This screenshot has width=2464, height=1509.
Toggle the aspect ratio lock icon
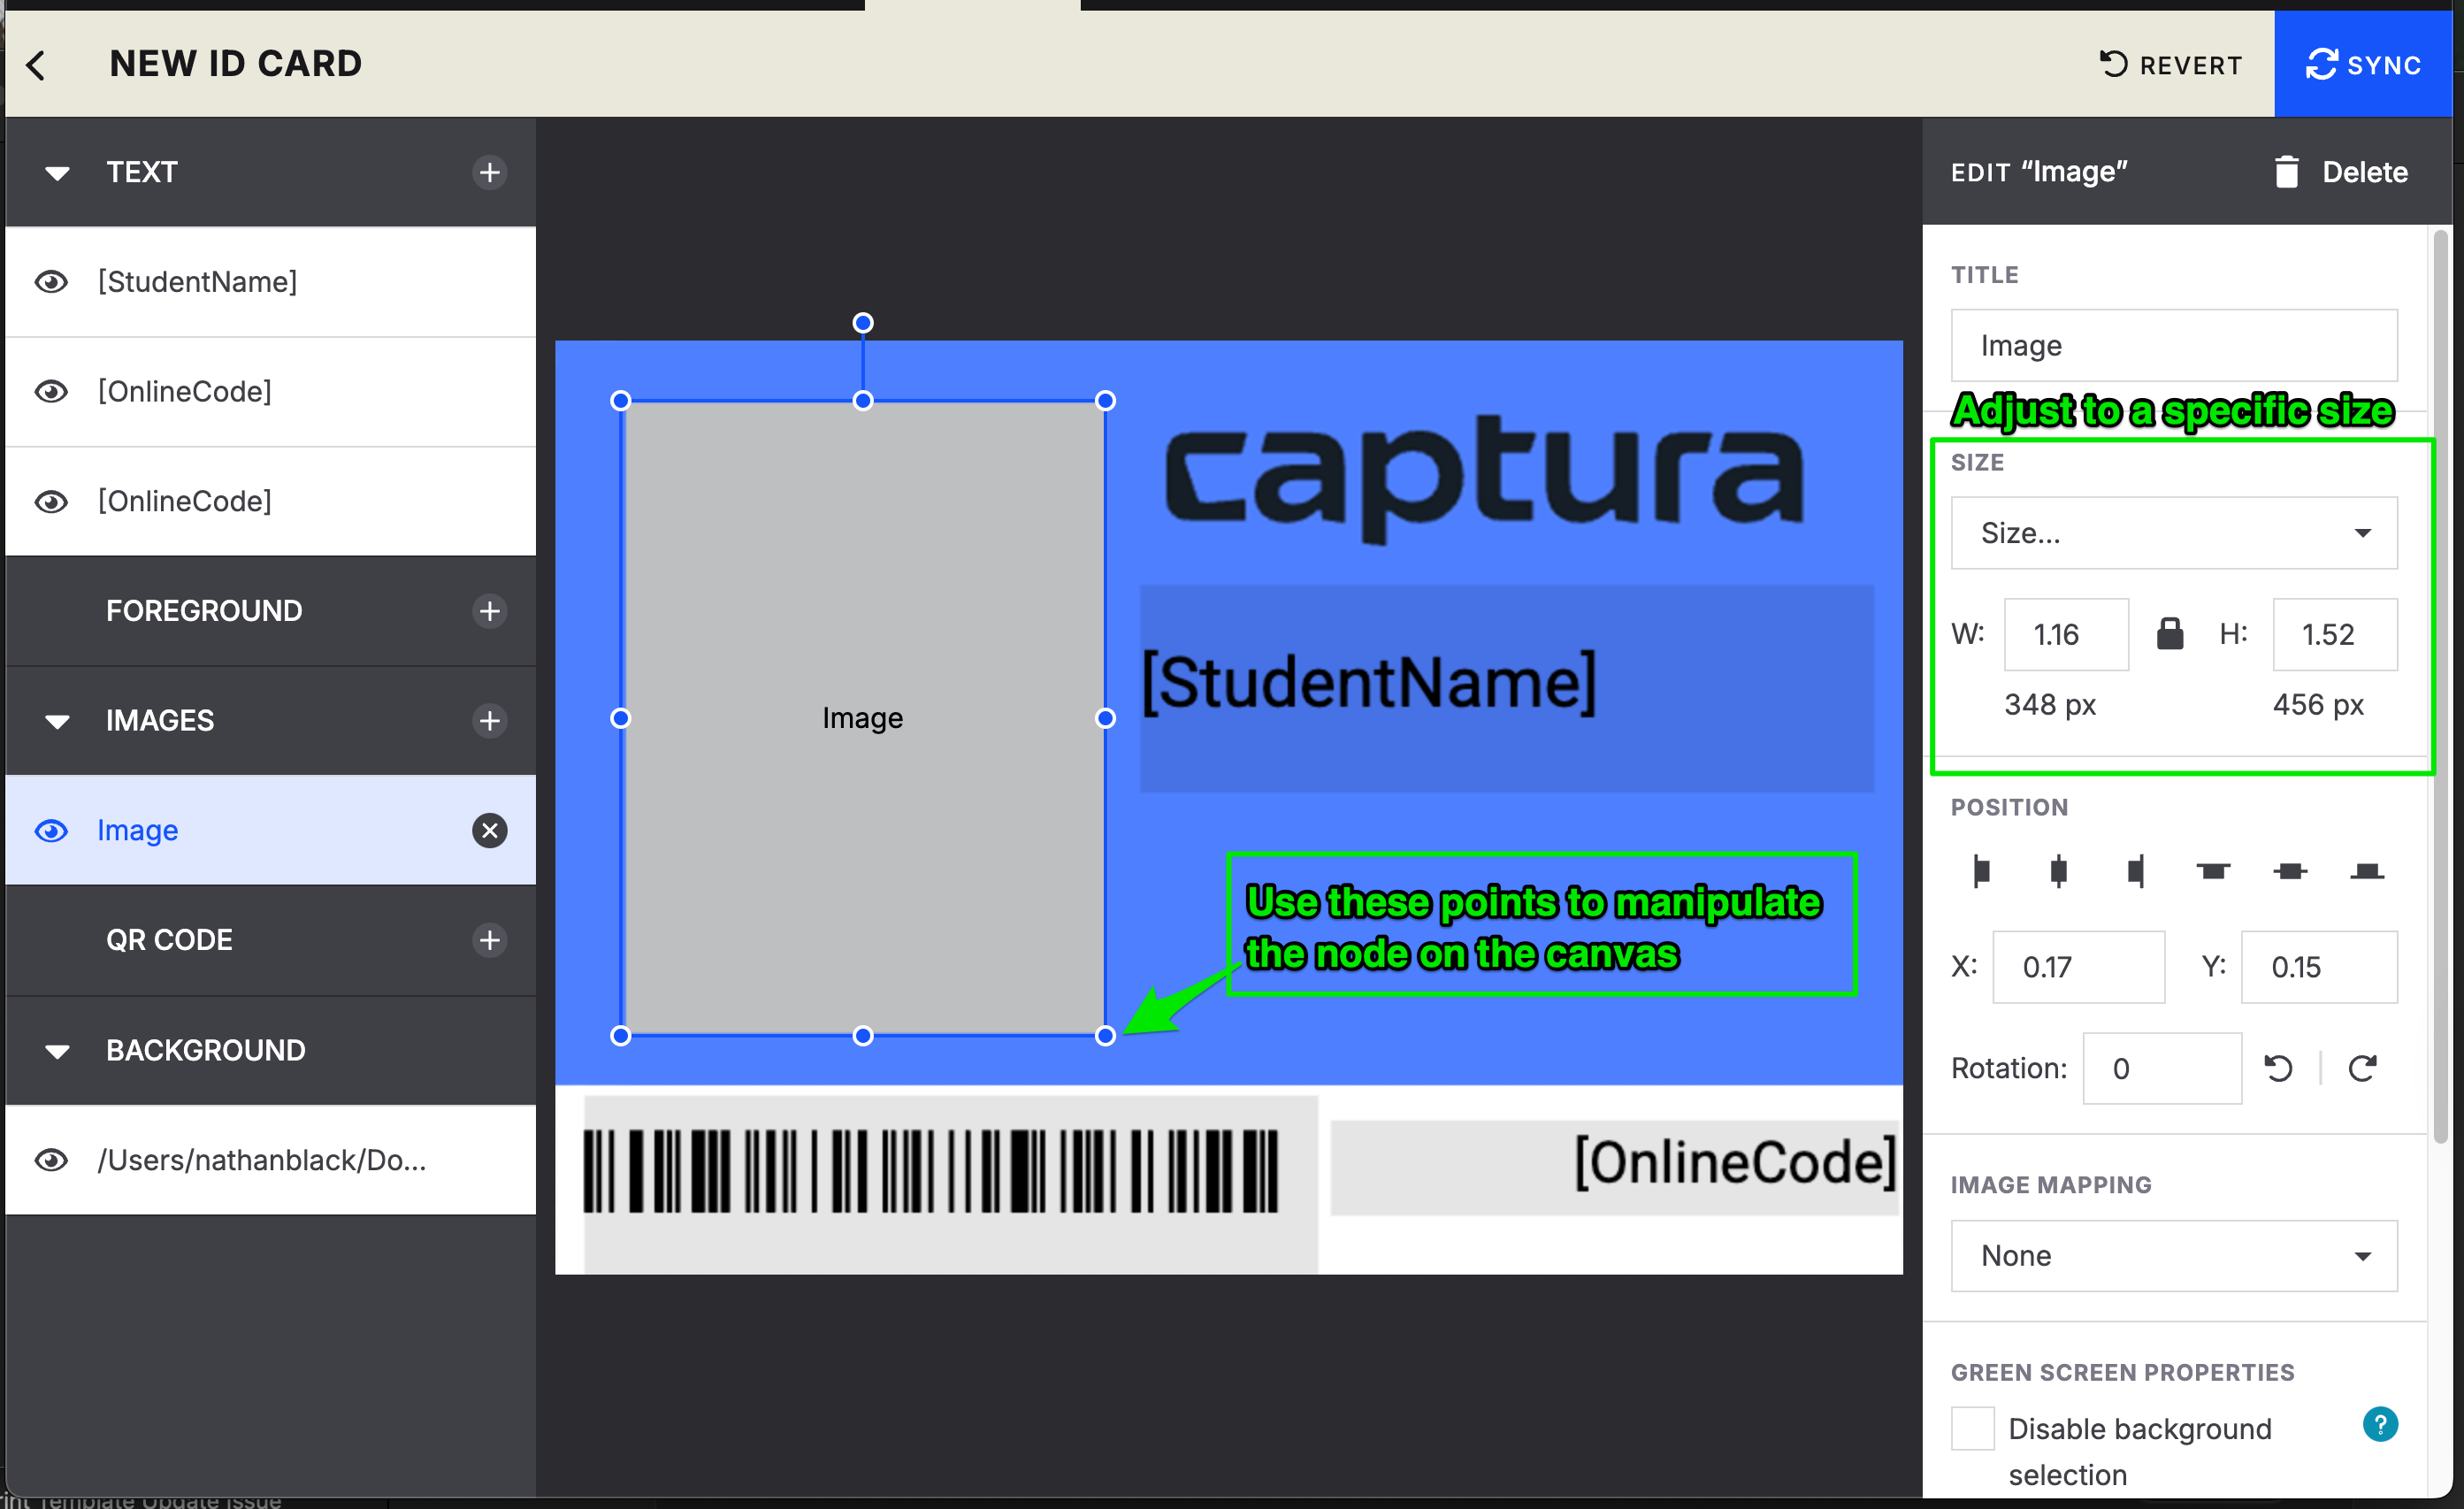point(2169,634)
